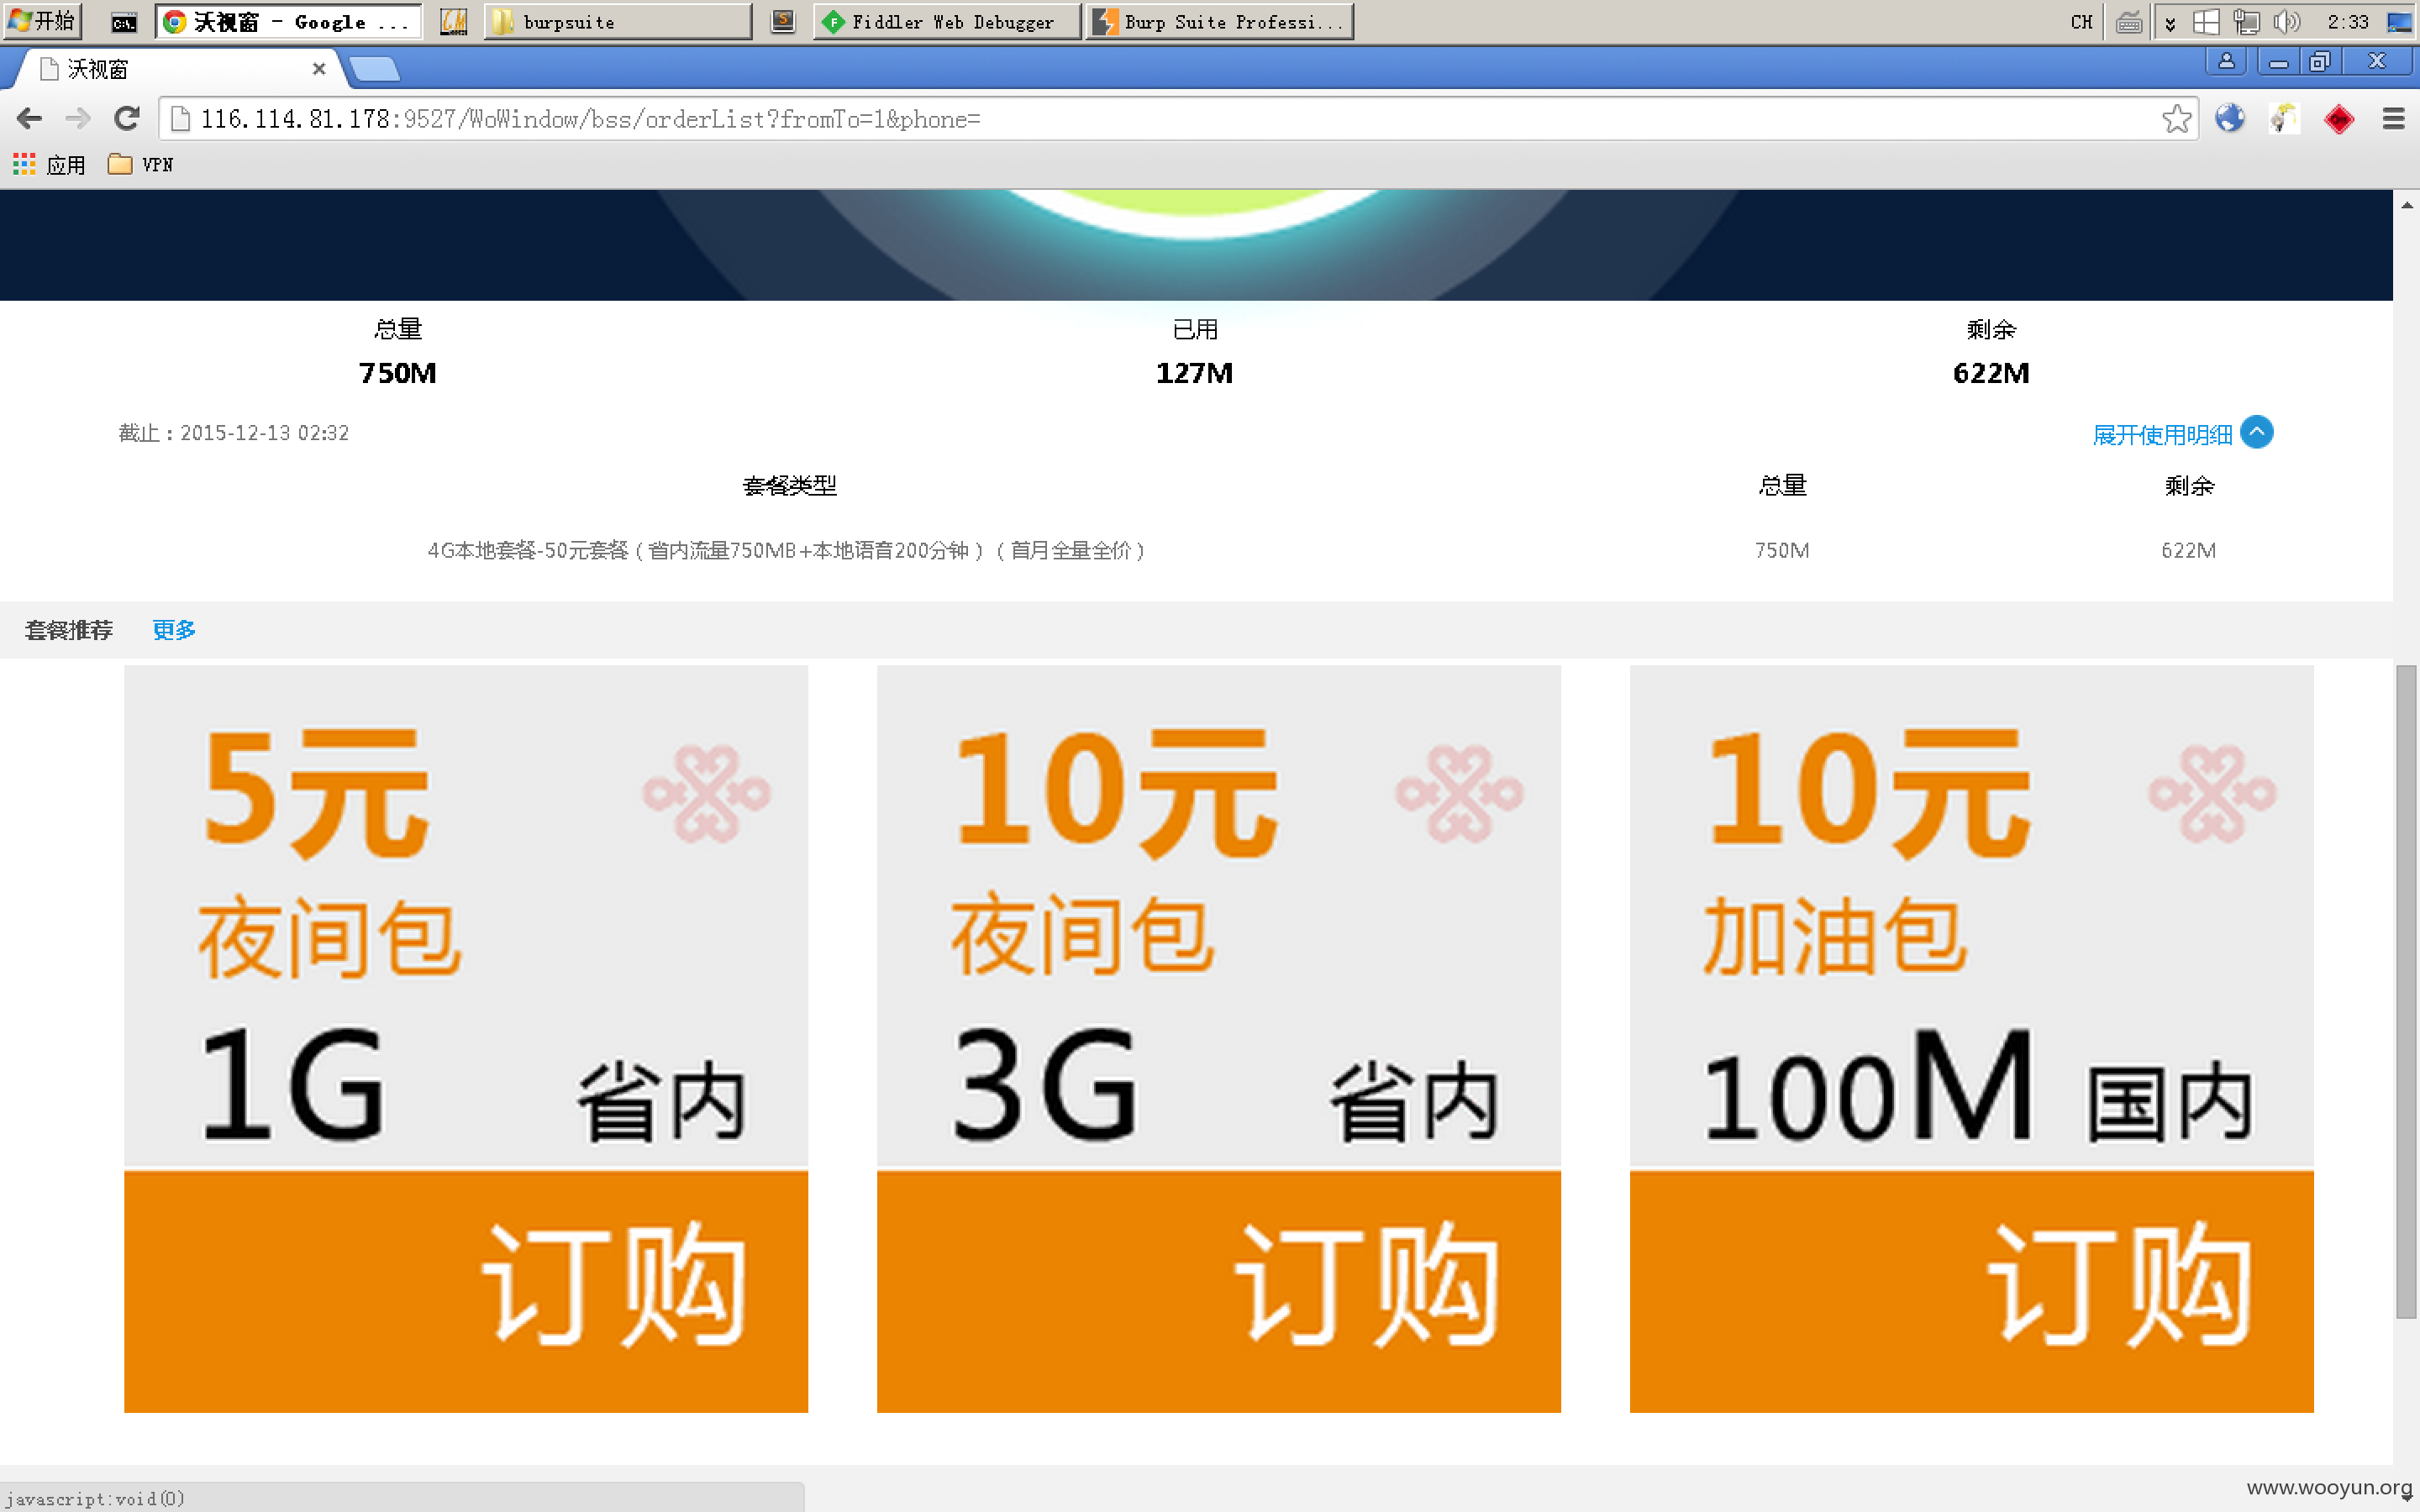Click the Chrome user profile icon

click(2226, 61)
